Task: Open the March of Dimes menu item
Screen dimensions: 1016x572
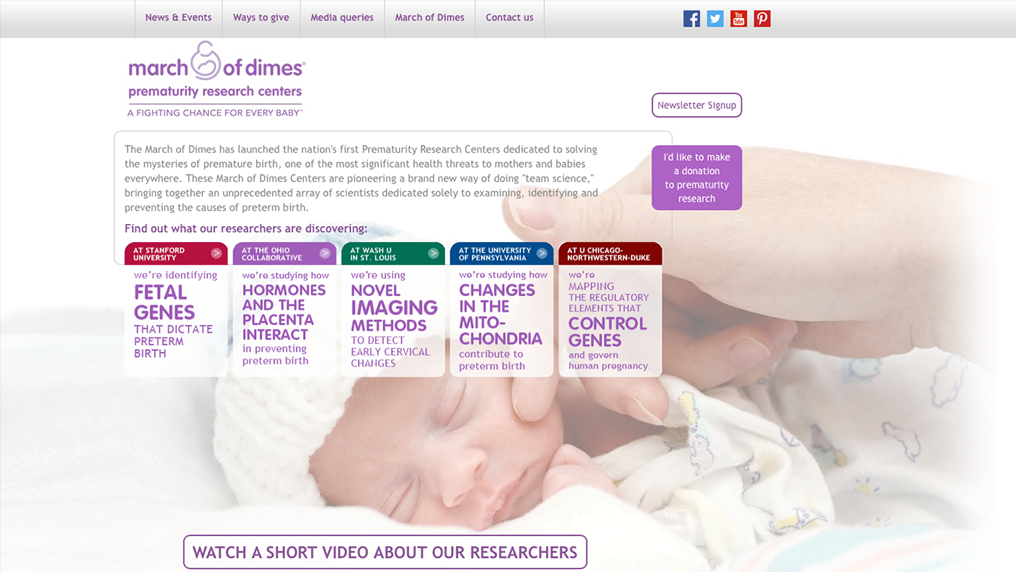Action: coord(430,18)
